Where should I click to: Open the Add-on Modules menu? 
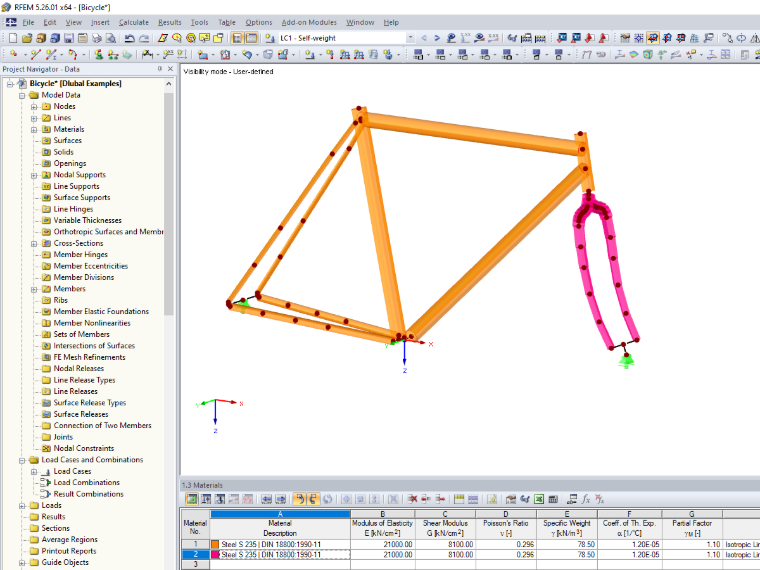(x=309, y=22)
